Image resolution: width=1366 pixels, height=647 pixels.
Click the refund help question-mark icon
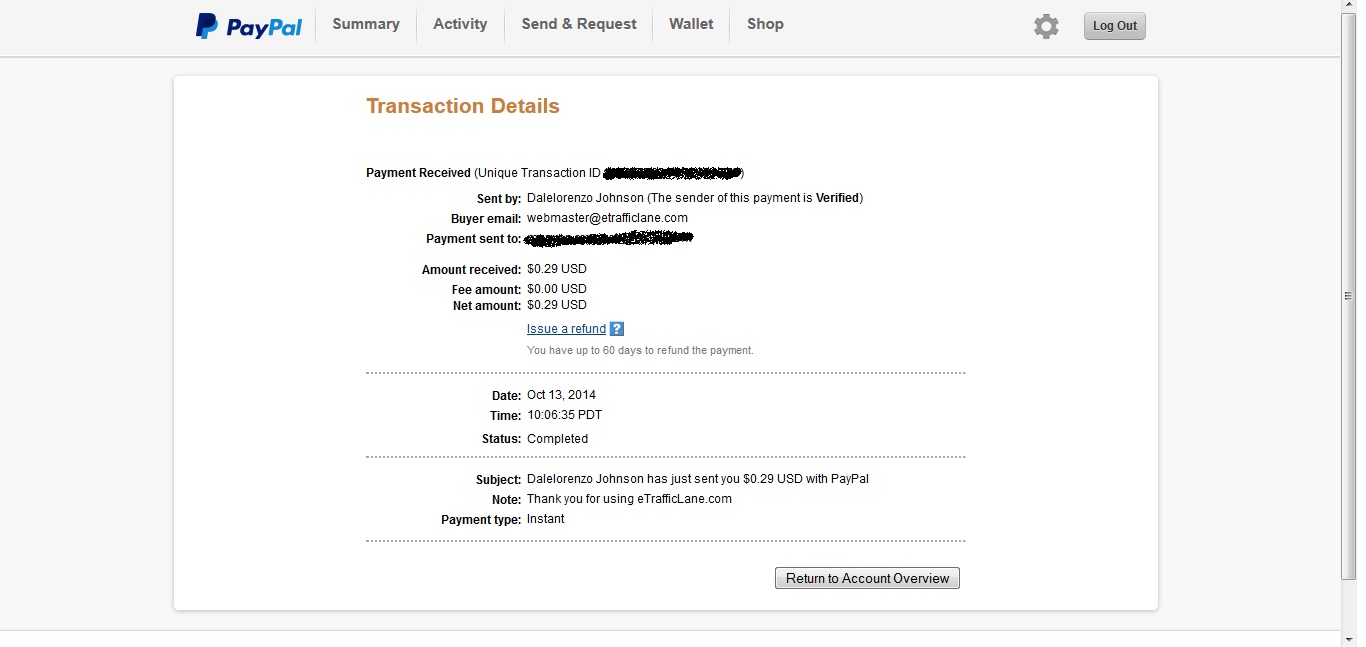[617, 329]
